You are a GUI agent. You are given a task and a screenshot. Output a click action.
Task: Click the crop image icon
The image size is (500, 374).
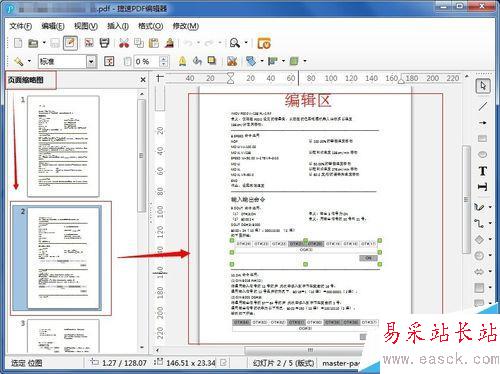[232, 61]
